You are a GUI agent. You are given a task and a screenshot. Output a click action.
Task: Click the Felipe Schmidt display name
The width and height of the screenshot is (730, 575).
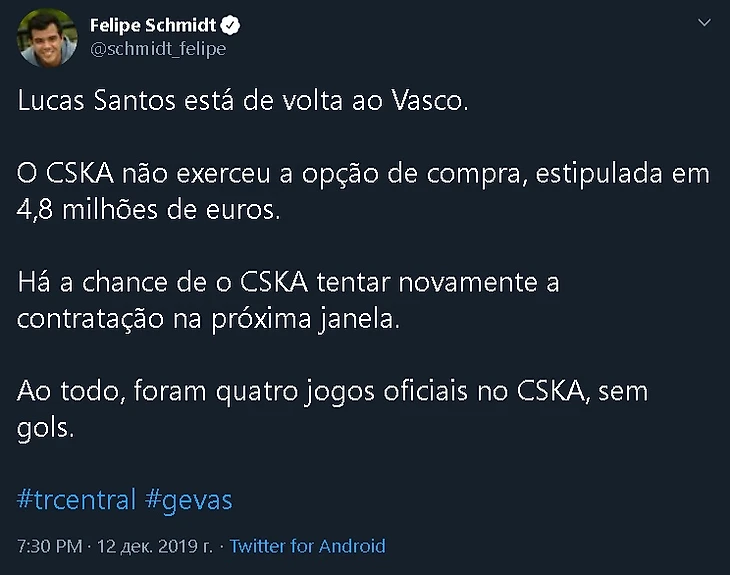point(153,25)
